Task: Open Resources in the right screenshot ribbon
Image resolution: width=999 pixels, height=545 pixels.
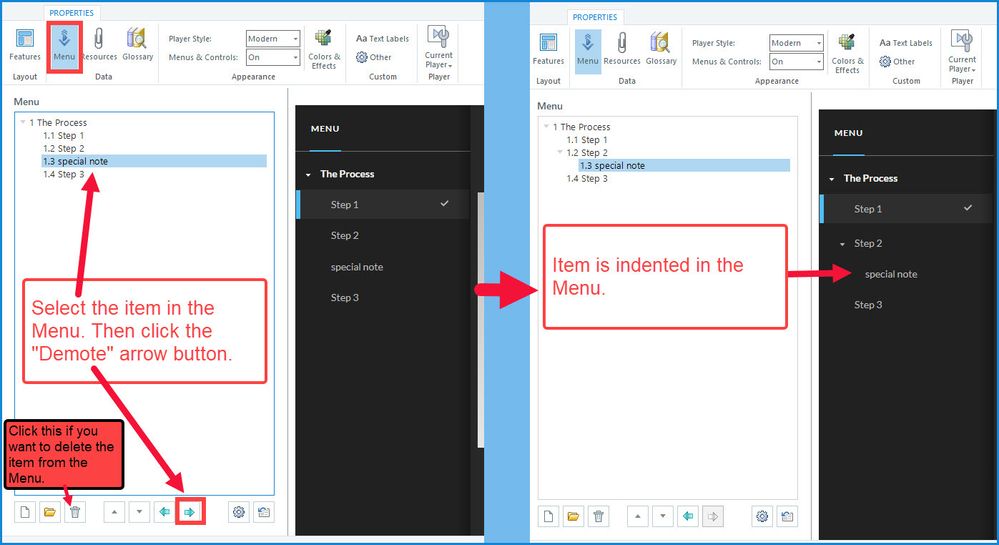Action: (x=622, y=49)
